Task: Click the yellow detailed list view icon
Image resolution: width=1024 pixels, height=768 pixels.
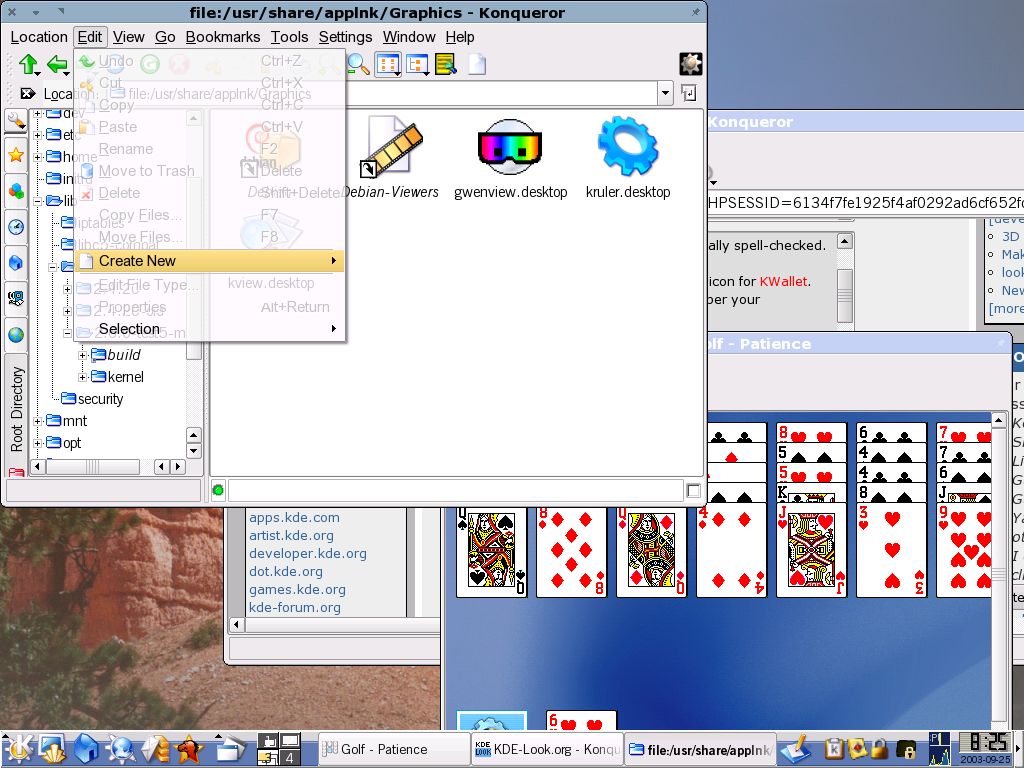Action: (446, 64)
